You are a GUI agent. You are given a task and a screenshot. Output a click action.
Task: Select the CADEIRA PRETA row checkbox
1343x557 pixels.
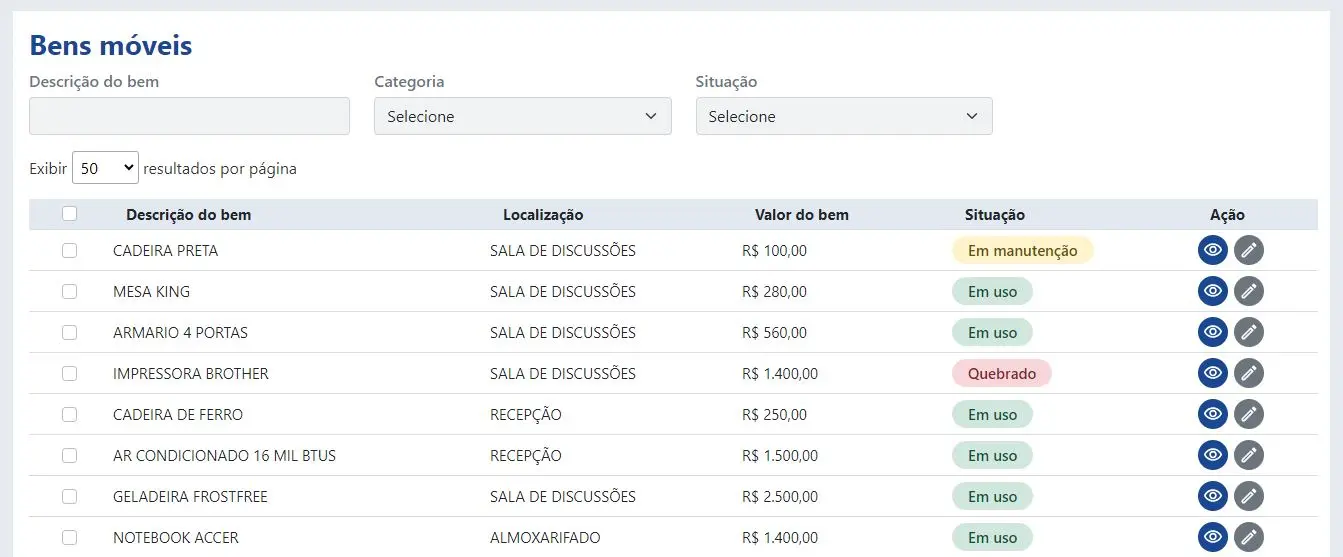[69, 251]
